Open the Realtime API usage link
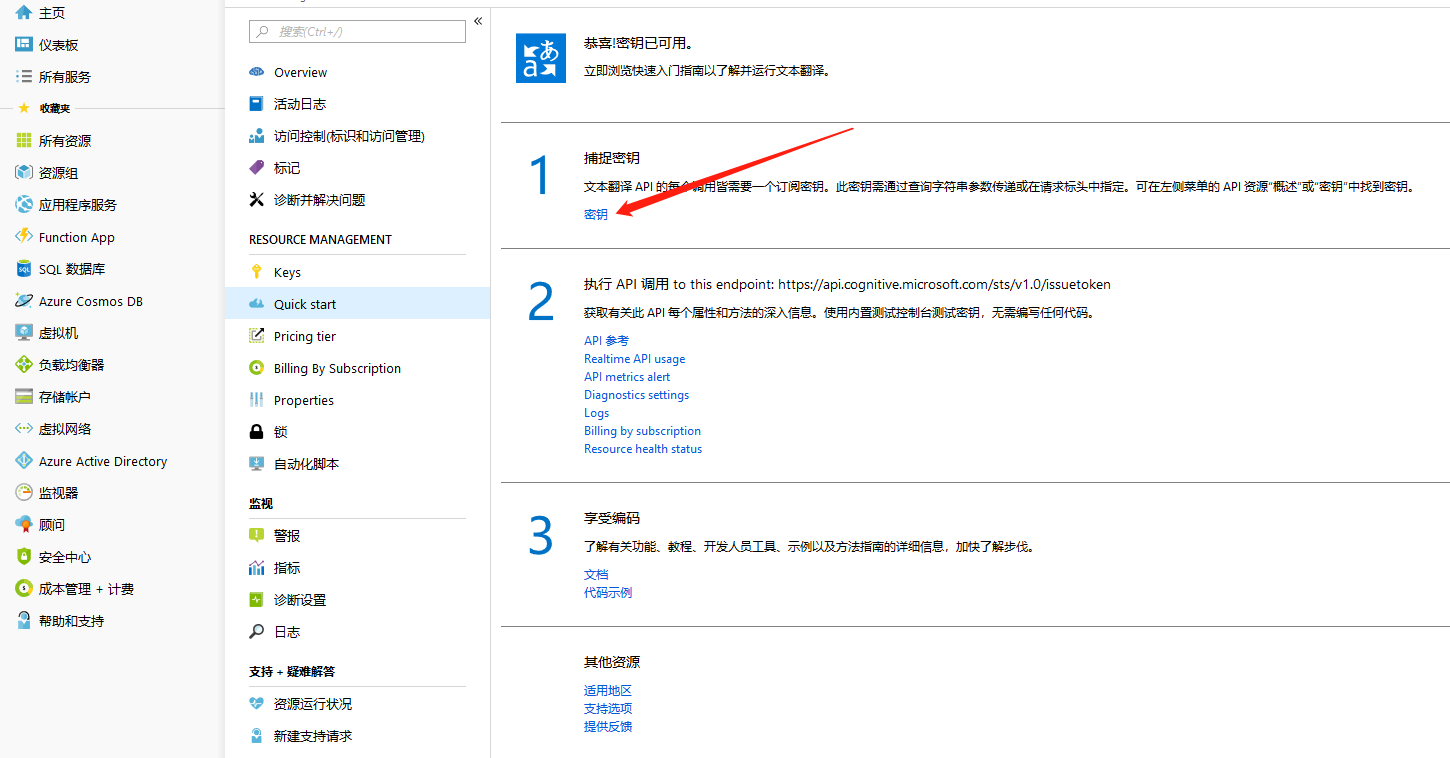 [635, 359]
